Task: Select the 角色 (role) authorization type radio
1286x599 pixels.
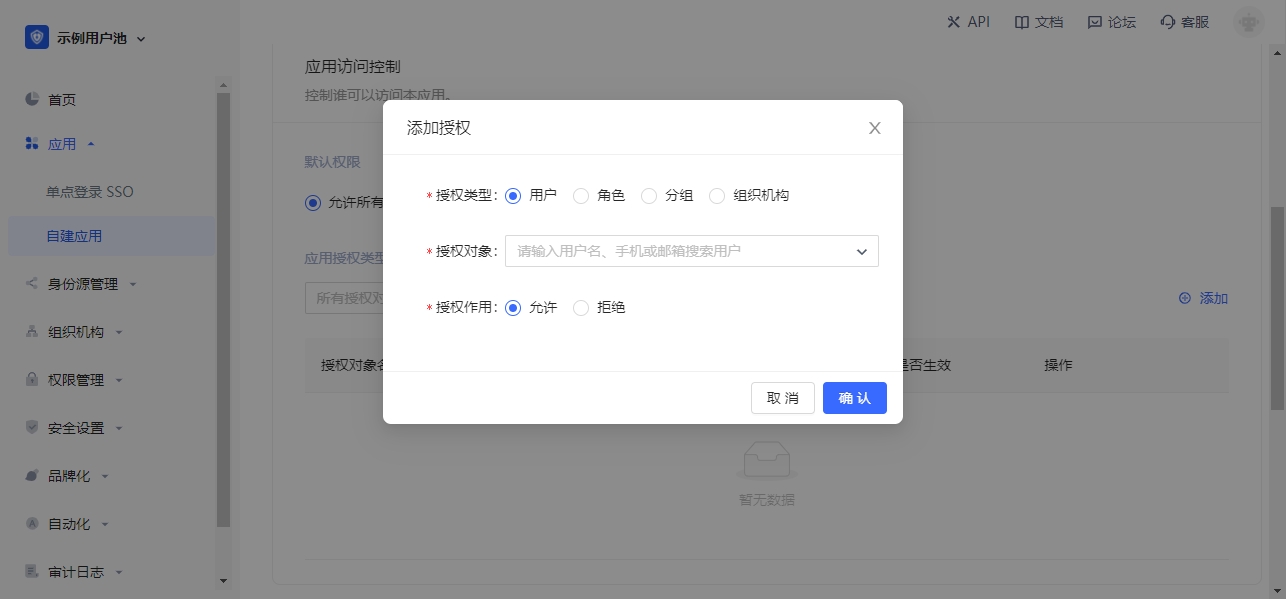Action: [581, 196]
